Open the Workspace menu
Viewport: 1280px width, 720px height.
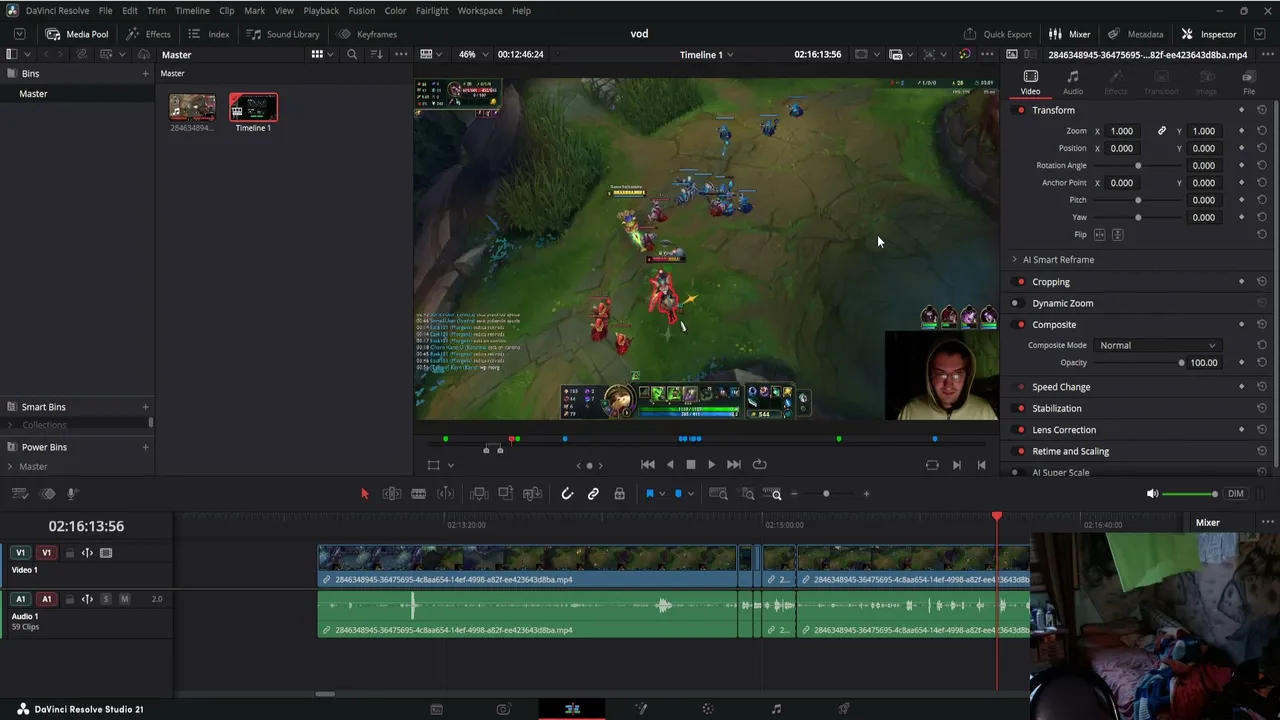480,10
